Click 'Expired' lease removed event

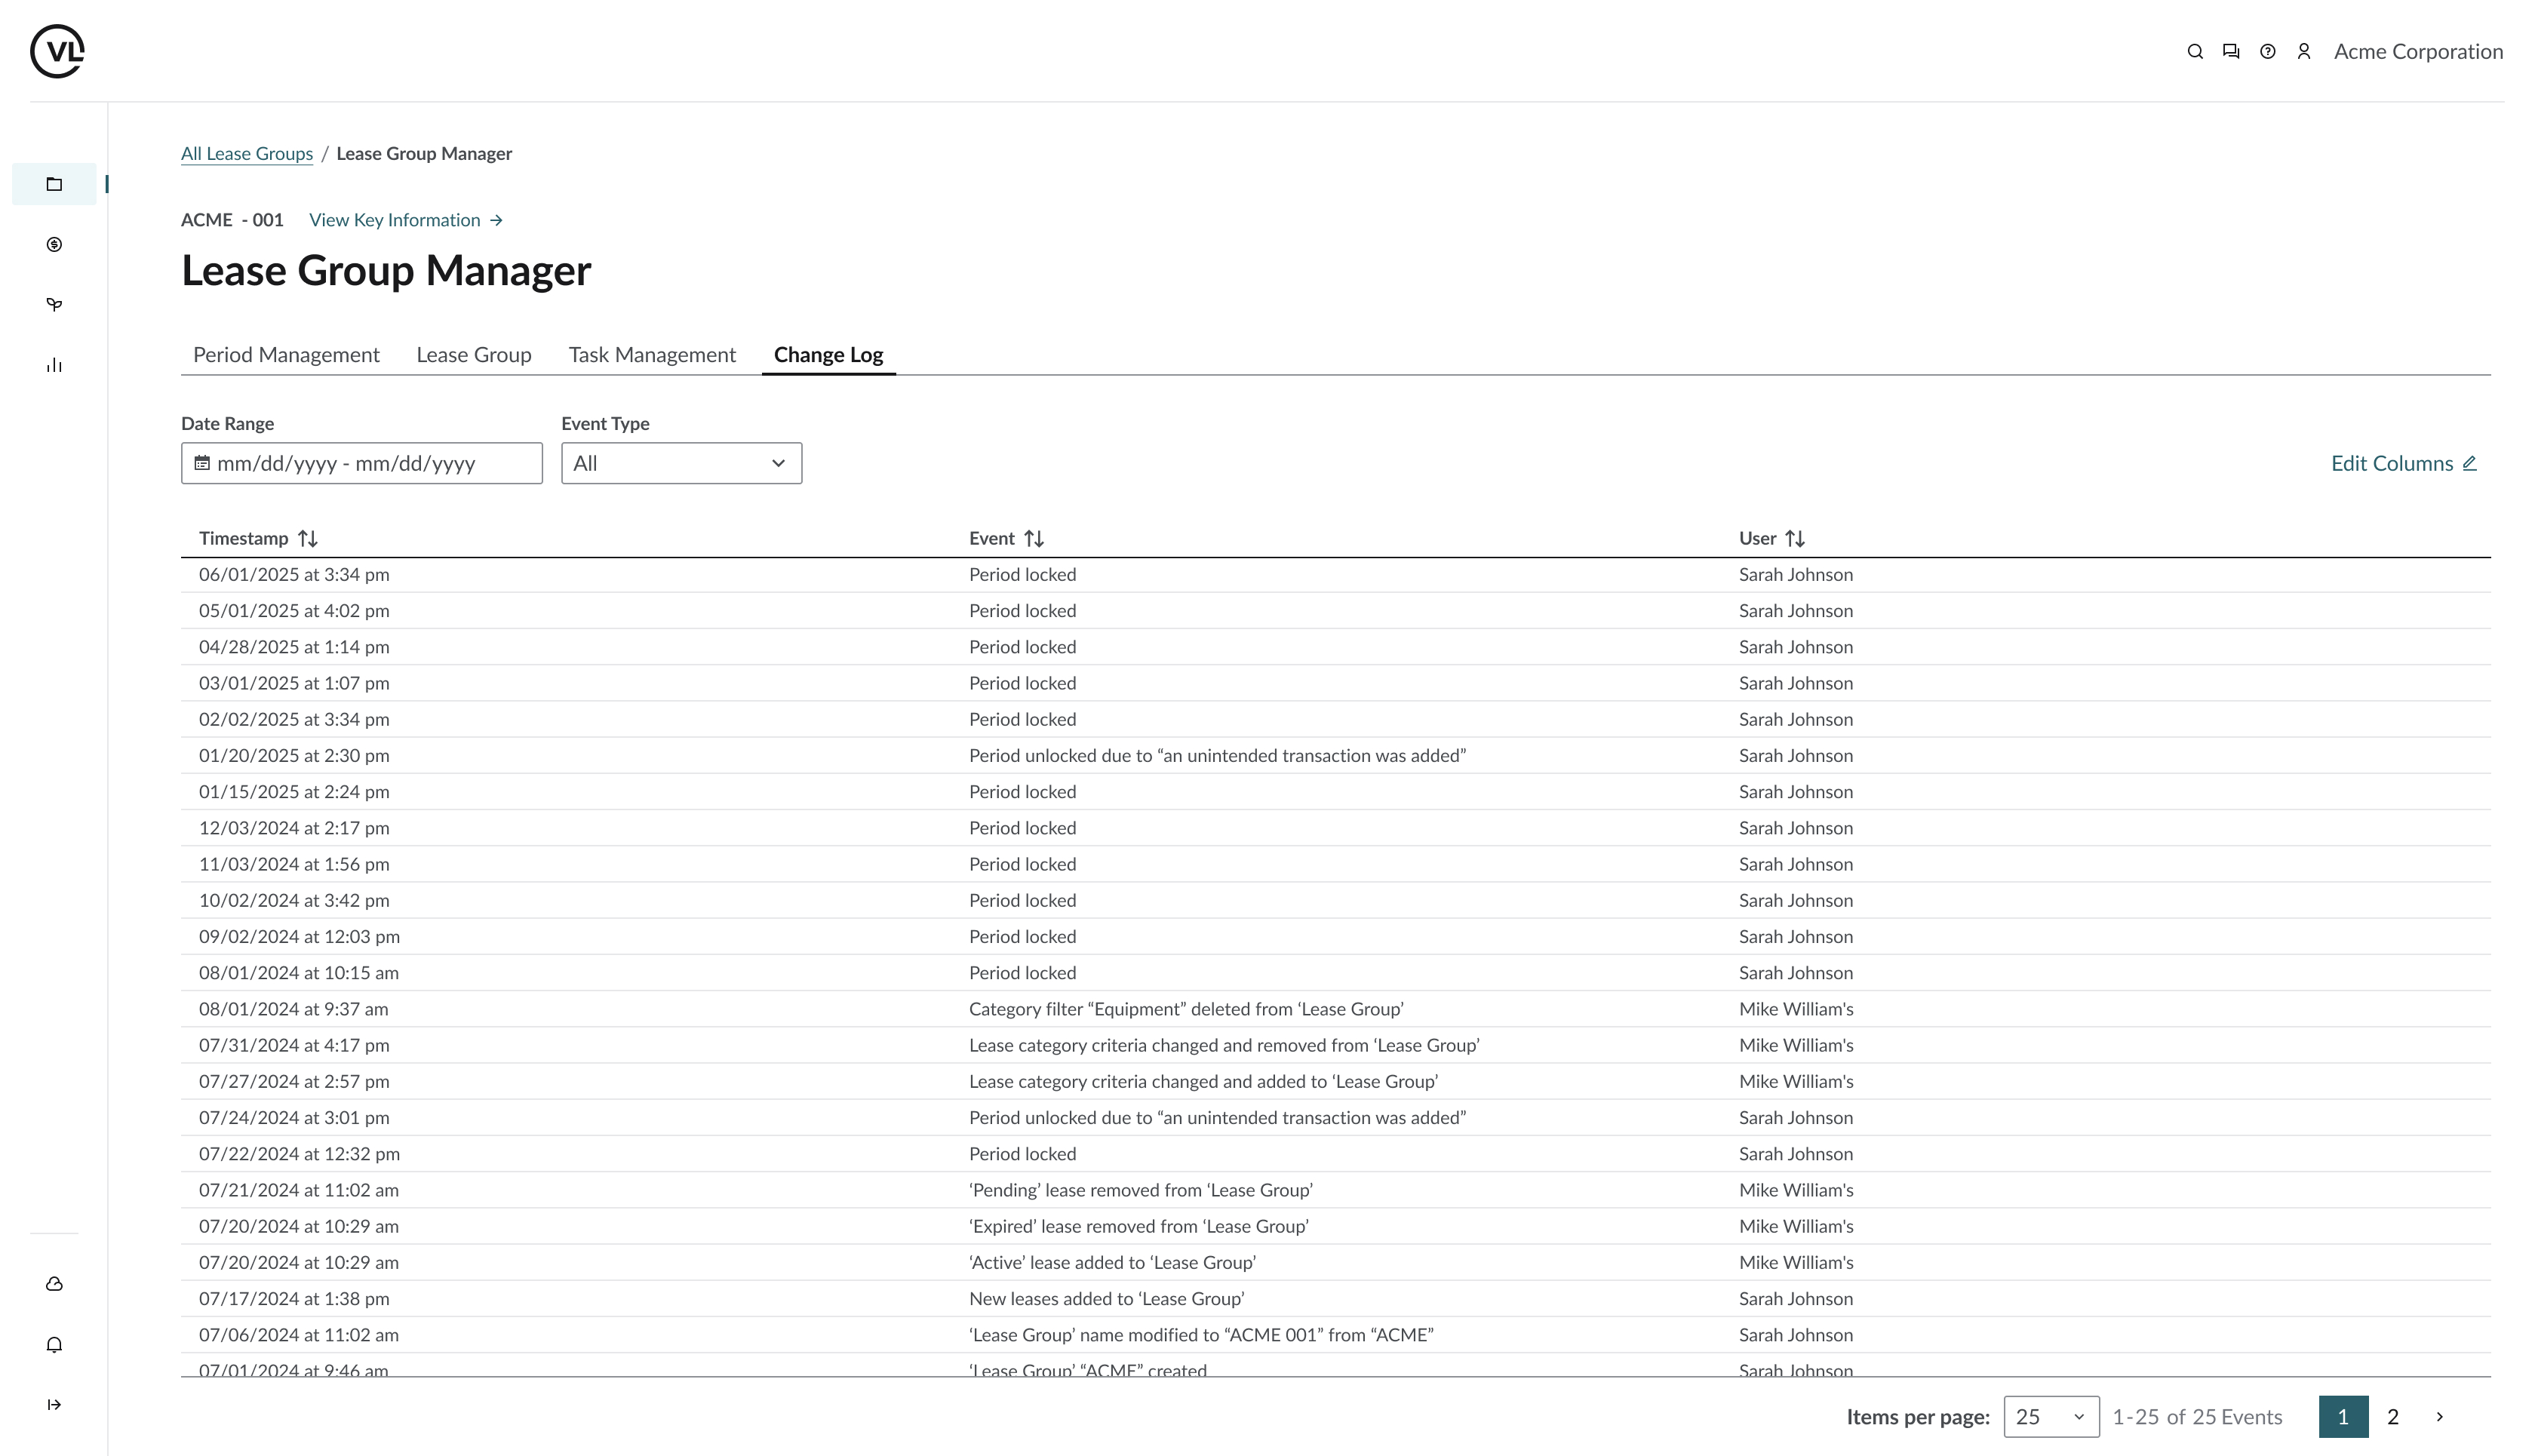(x=1139, y=1226)
